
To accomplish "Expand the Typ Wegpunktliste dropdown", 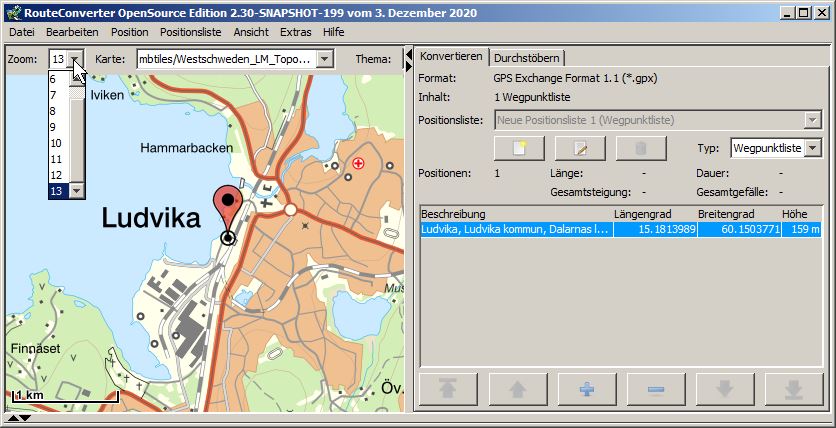I will (x=812, y=148).
